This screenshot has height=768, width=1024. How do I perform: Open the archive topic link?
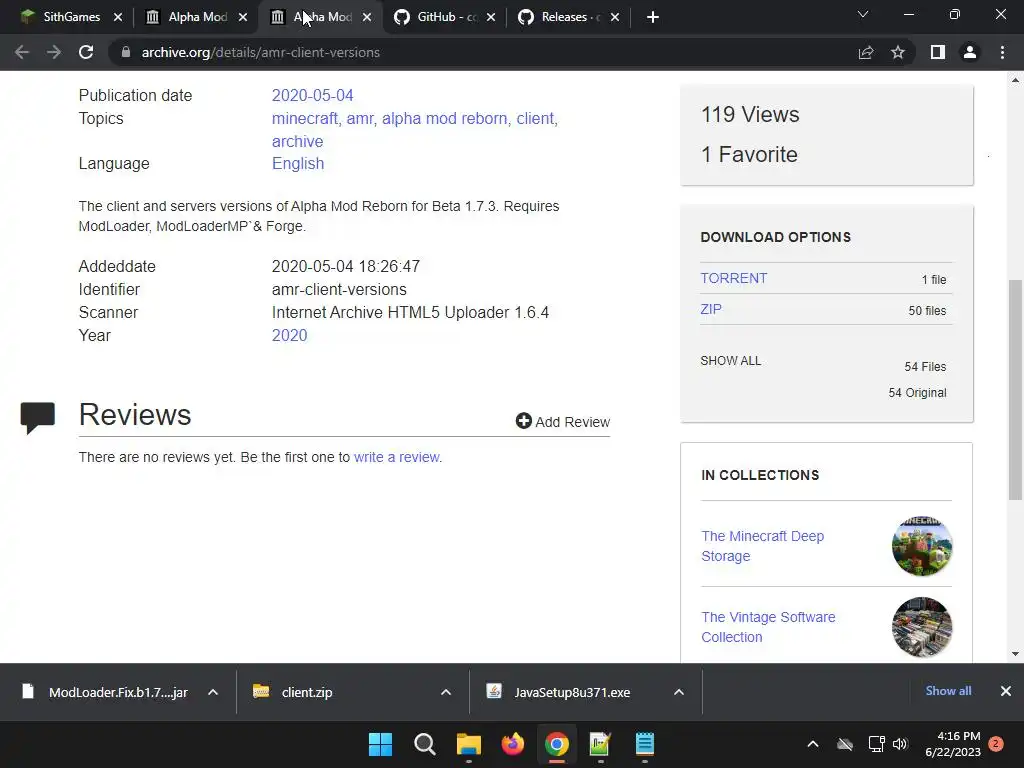pos(297,141)
